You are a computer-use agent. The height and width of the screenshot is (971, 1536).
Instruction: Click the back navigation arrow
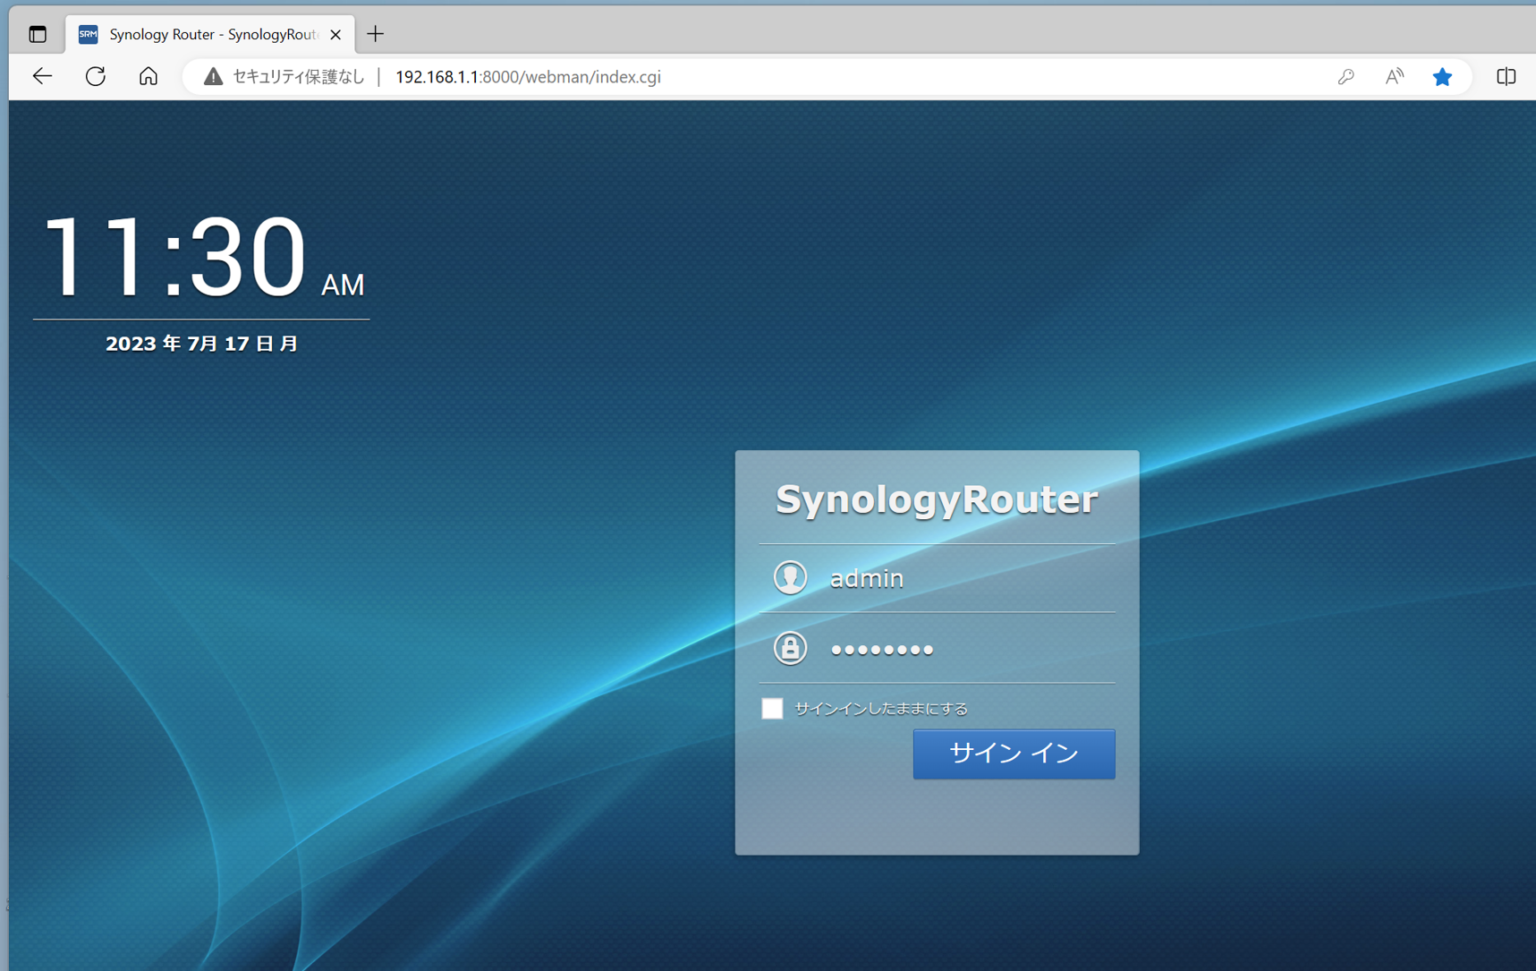pyautogui.click(x=41, y=76)
